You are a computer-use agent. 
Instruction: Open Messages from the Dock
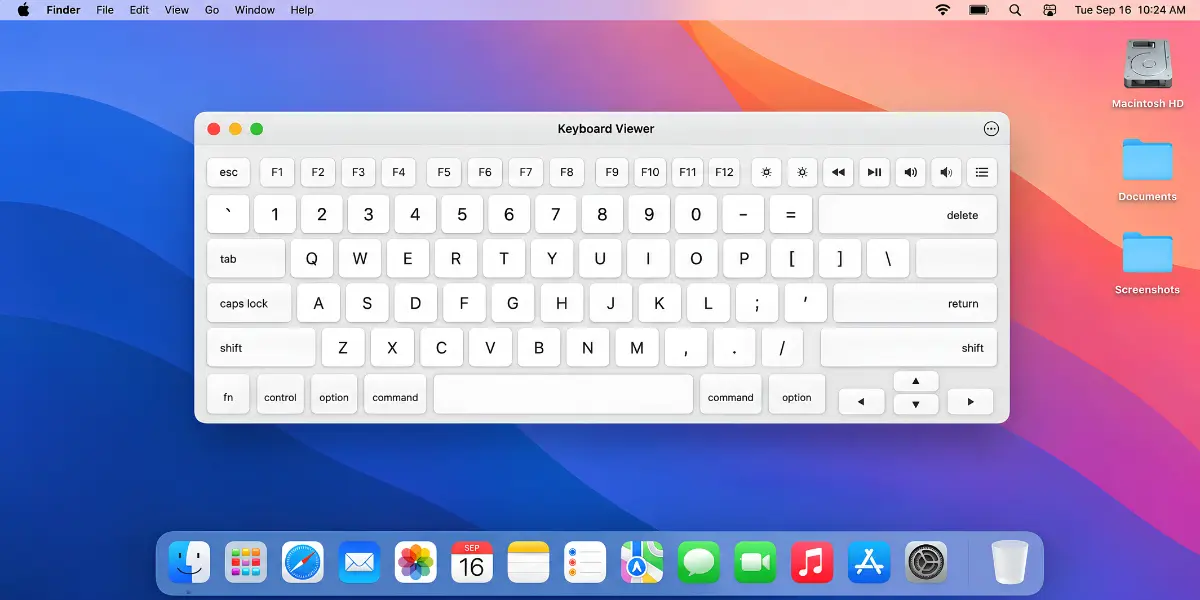(699, 562)
